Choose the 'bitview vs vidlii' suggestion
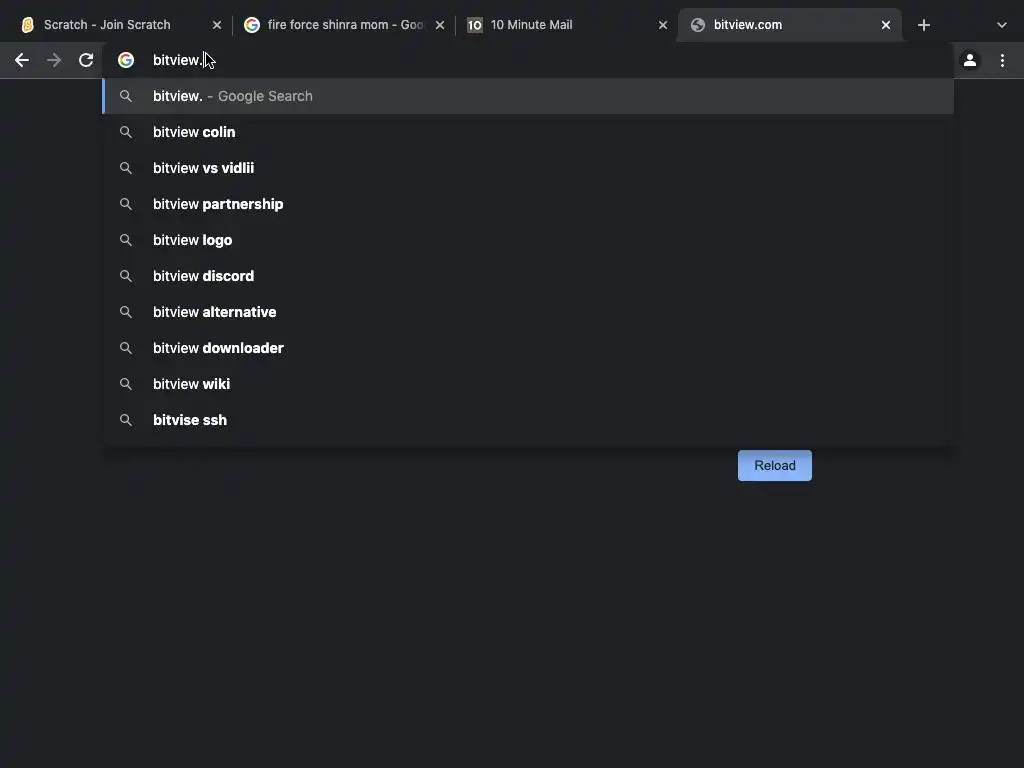The height and width of the screenshot is (768, 1024). 204,168
